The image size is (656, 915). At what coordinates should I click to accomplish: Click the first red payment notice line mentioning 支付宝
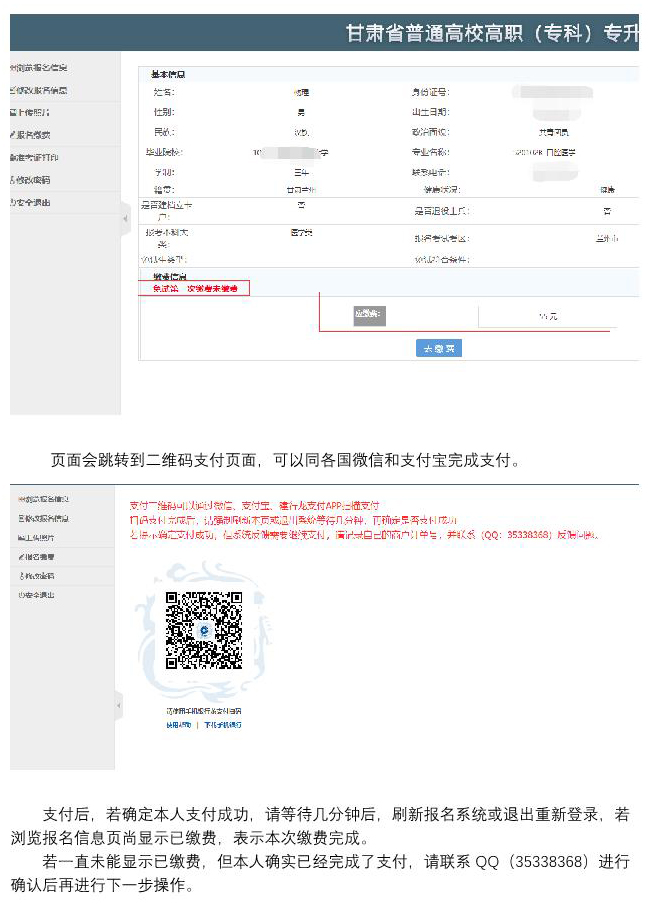[x=254, y=505]
